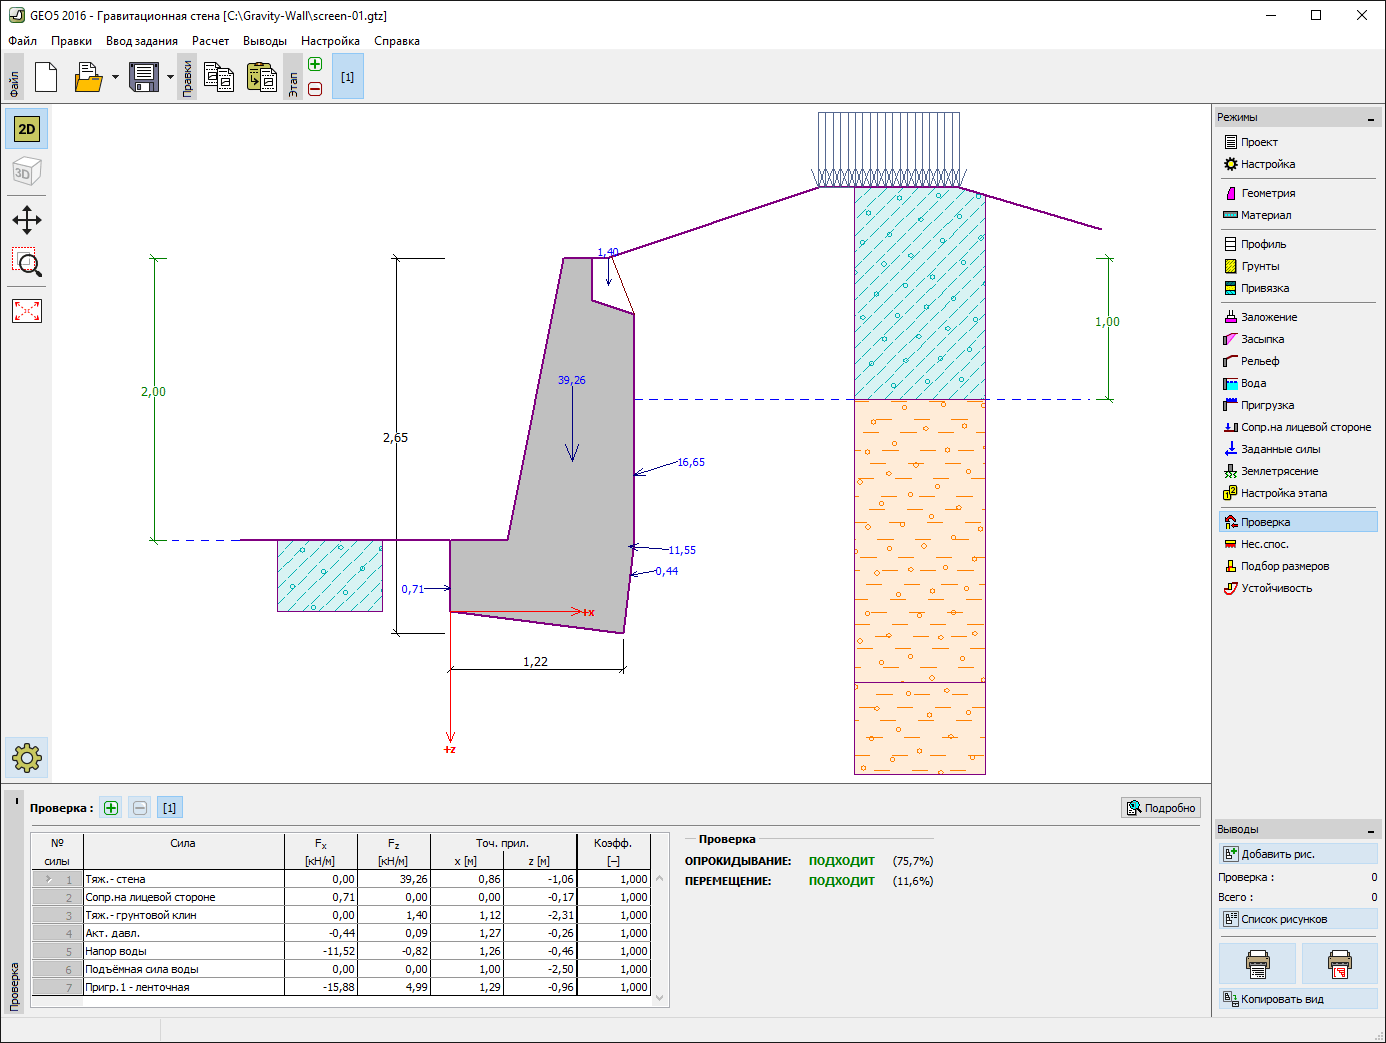Select the Устойчивость mode
This screenshot has width=1386, height=1043.
click(x=1298, y=588)
